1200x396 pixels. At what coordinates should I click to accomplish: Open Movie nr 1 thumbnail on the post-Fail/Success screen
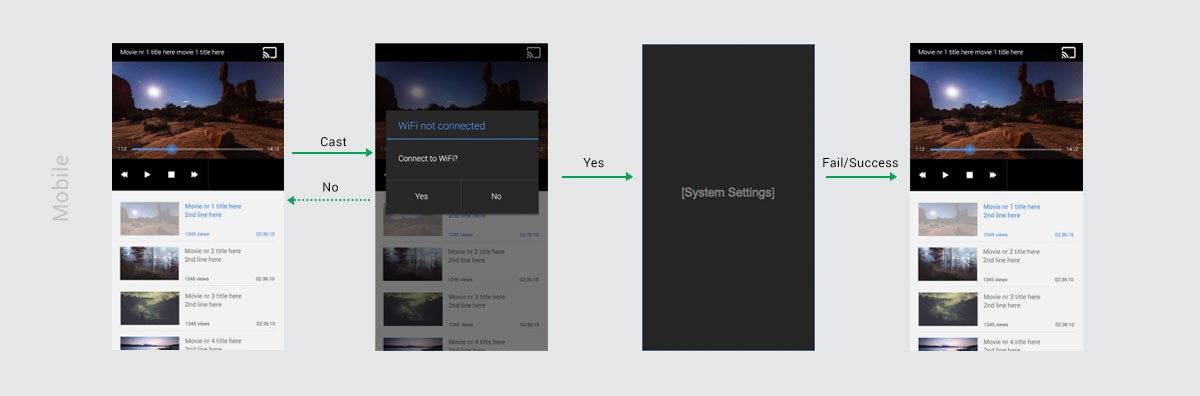pyautogui.click(x=948, y=219)
